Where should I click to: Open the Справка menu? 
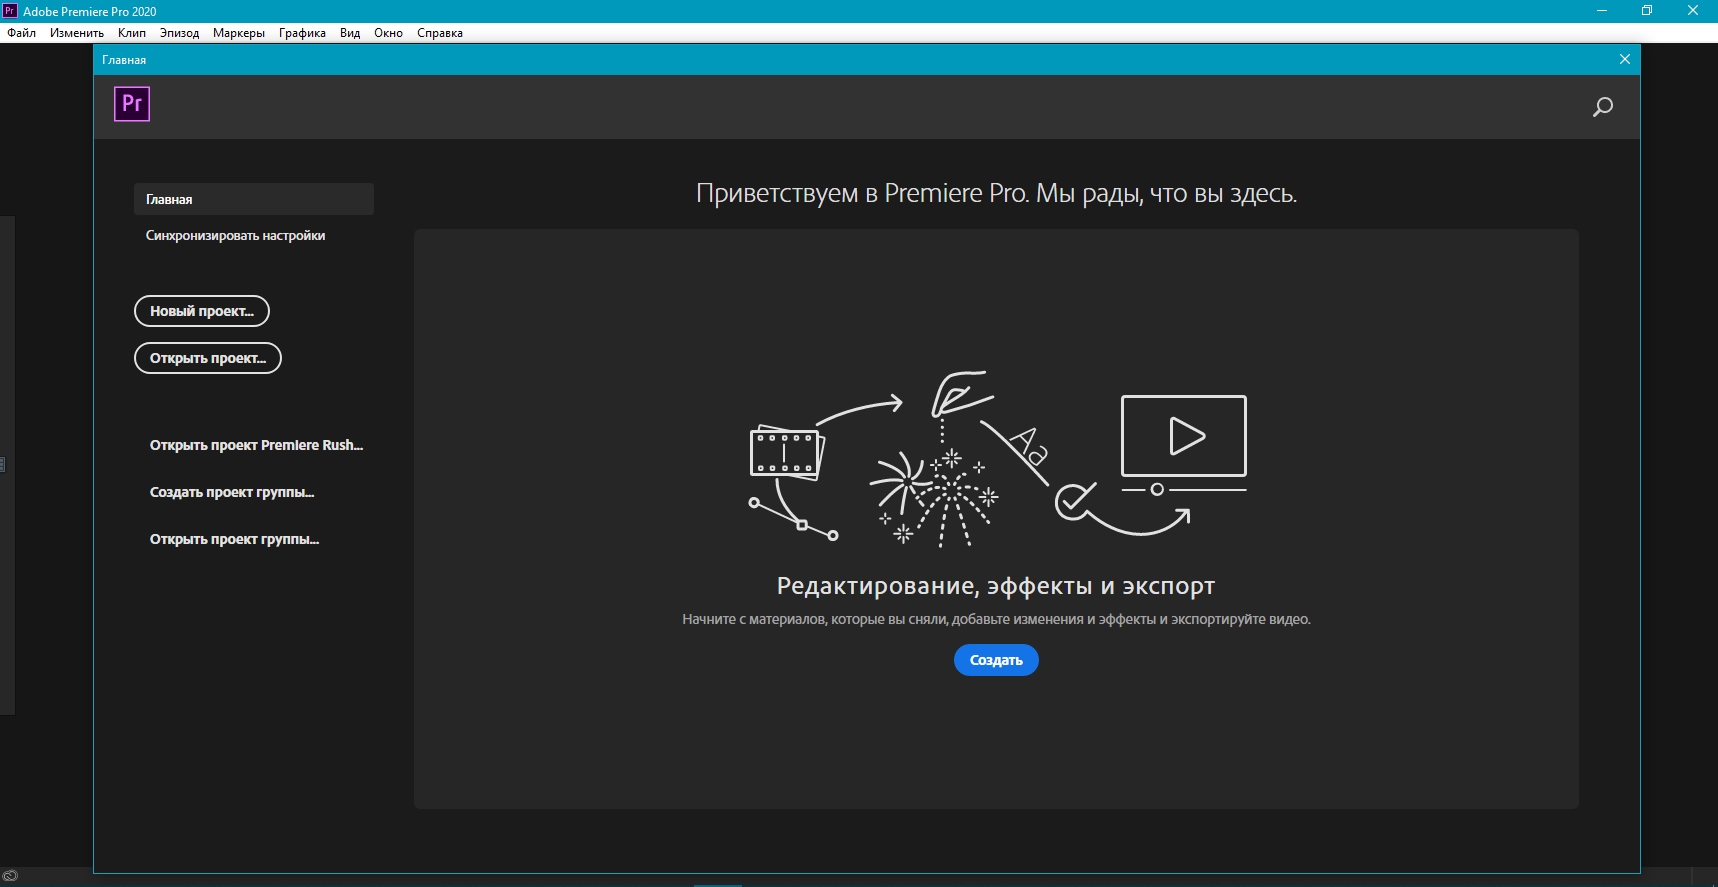point(440,33)
